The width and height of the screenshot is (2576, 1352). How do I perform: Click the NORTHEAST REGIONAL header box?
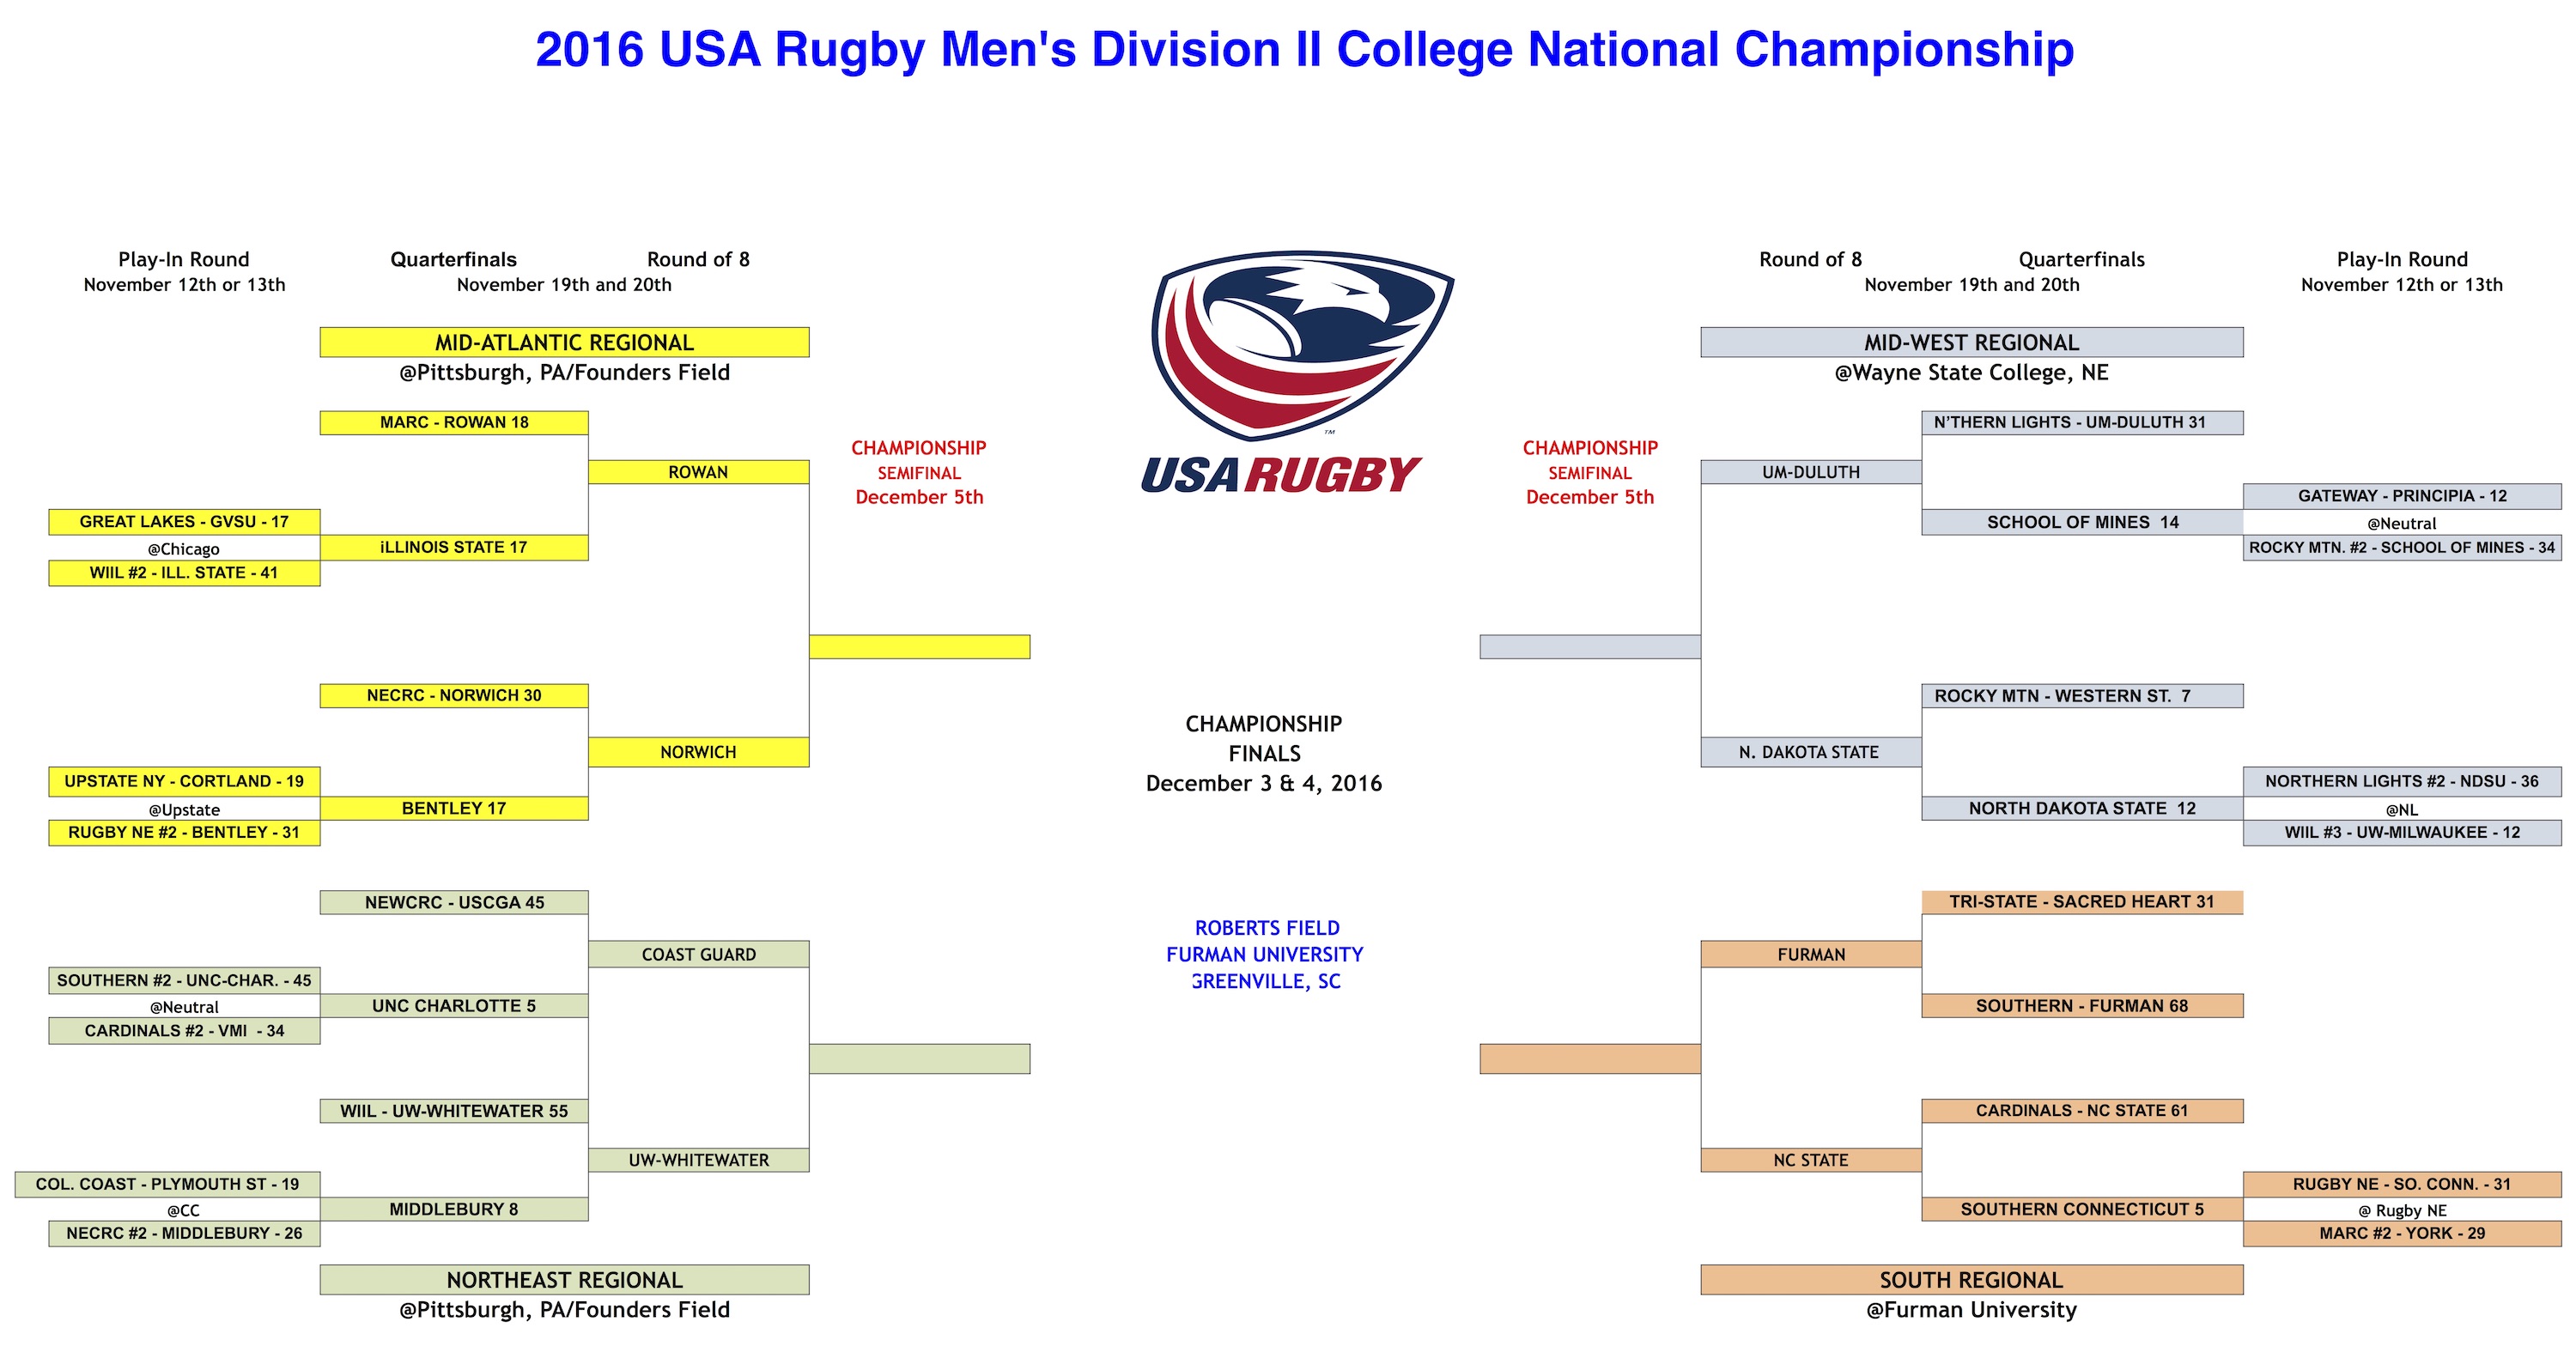click(564, 1280)
